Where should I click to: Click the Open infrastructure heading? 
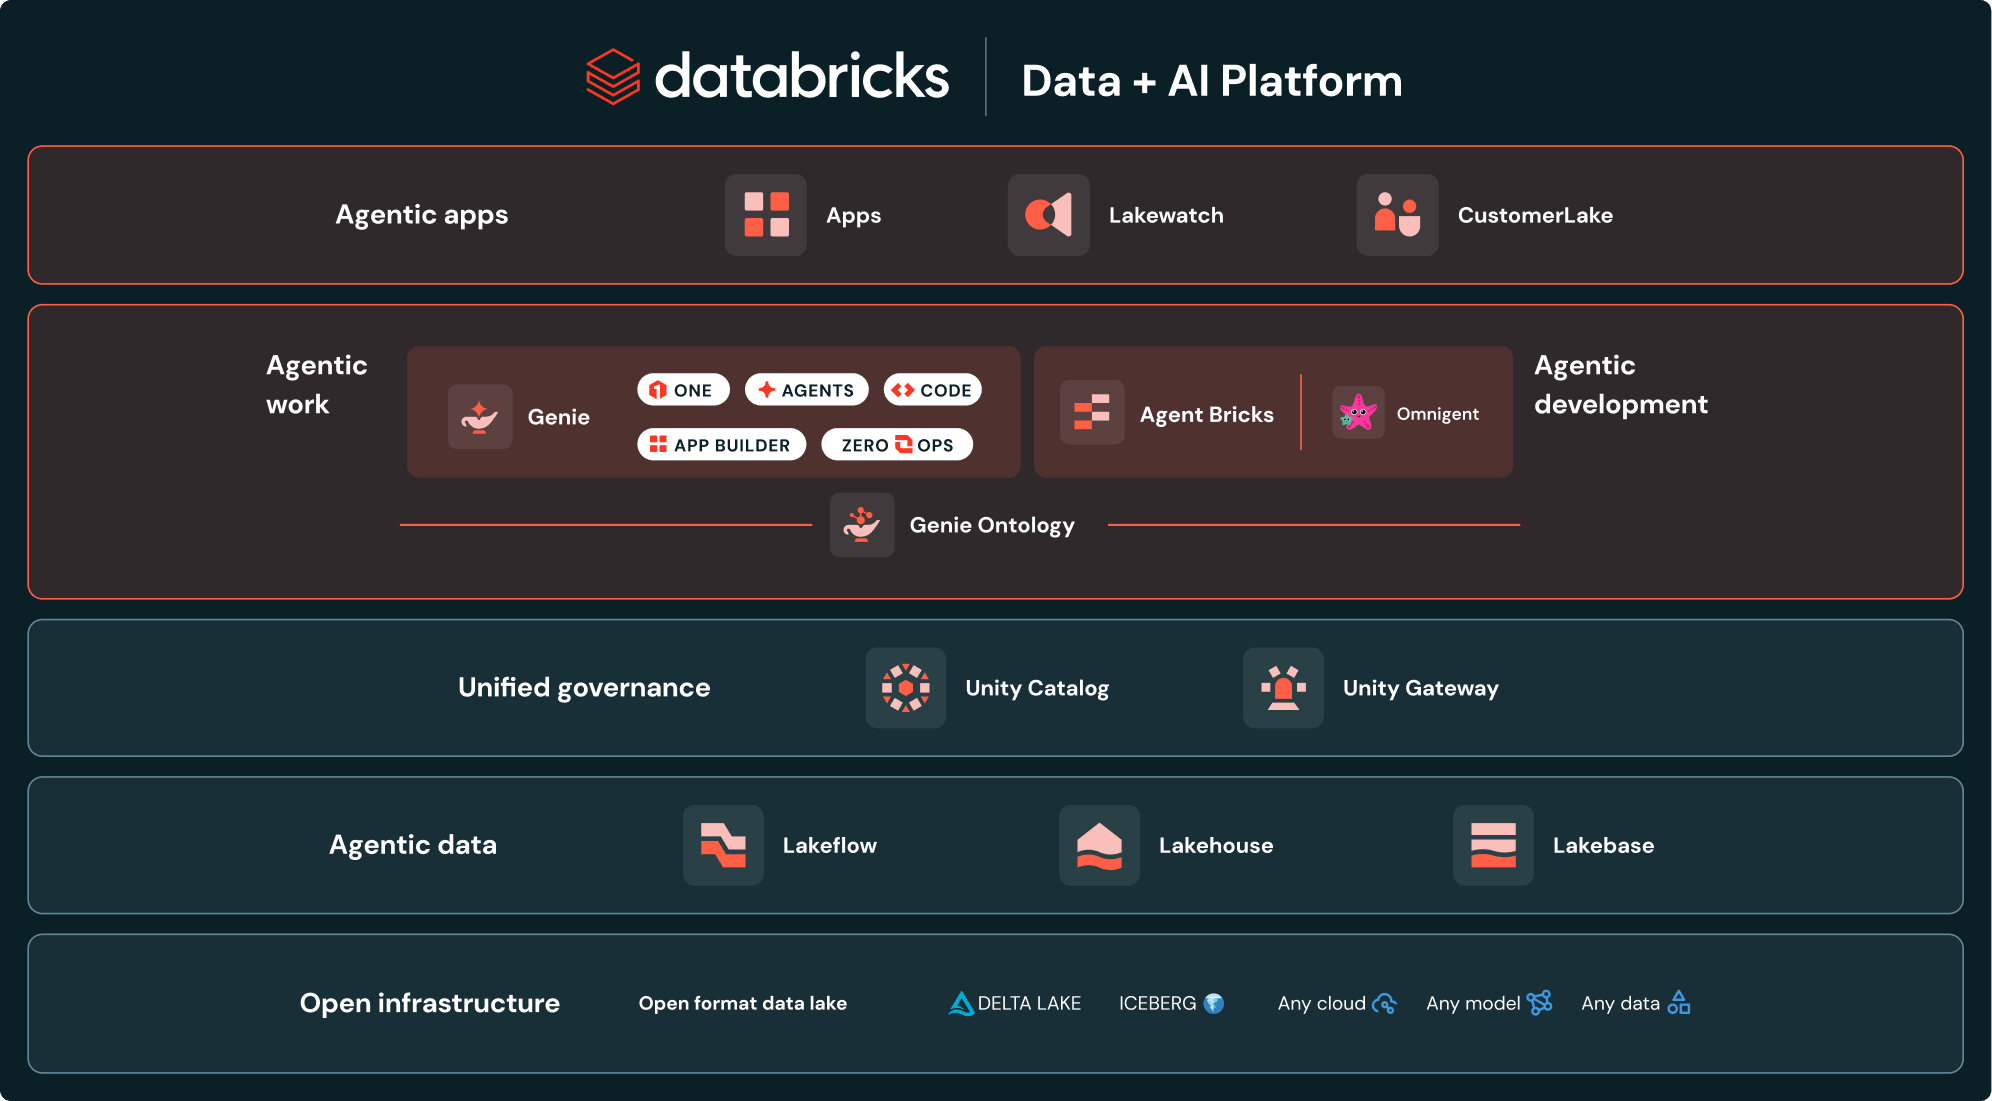click(x=430, y=1003)
